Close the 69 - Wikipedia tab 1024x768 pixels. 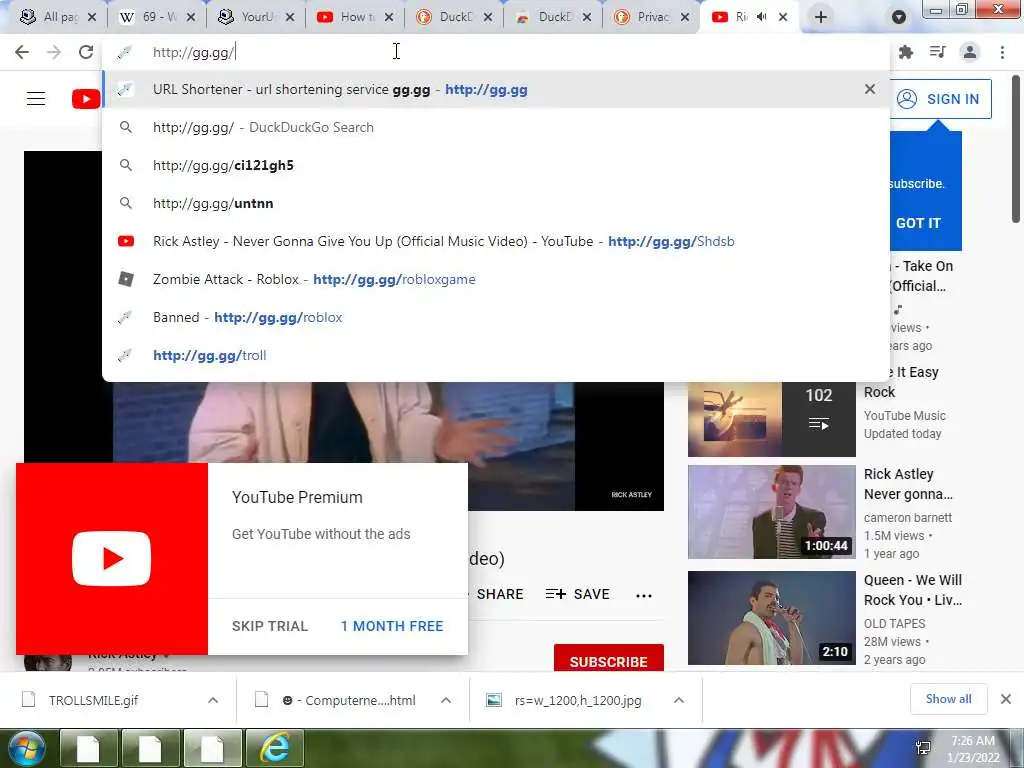(191, 18)
